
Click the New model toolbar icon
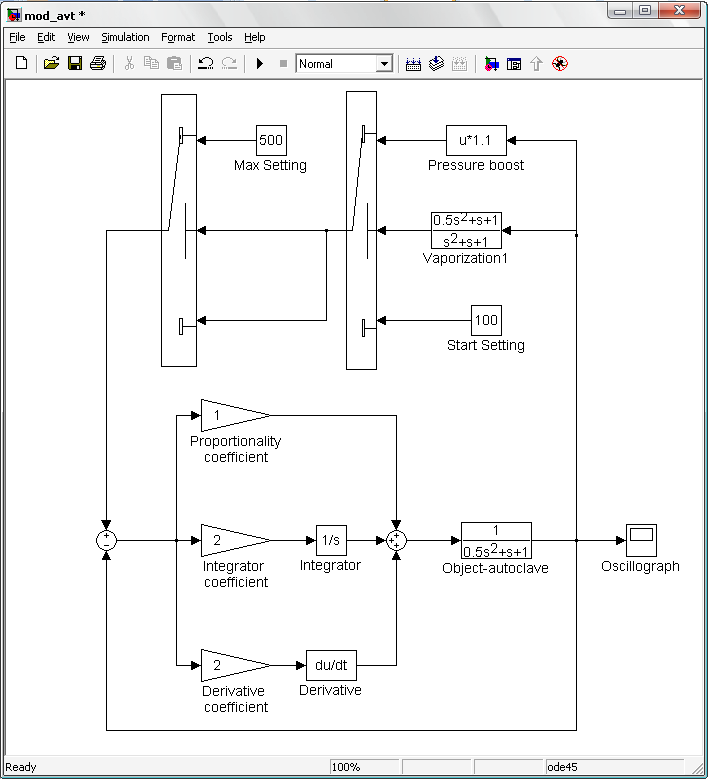tap(21, 63)
